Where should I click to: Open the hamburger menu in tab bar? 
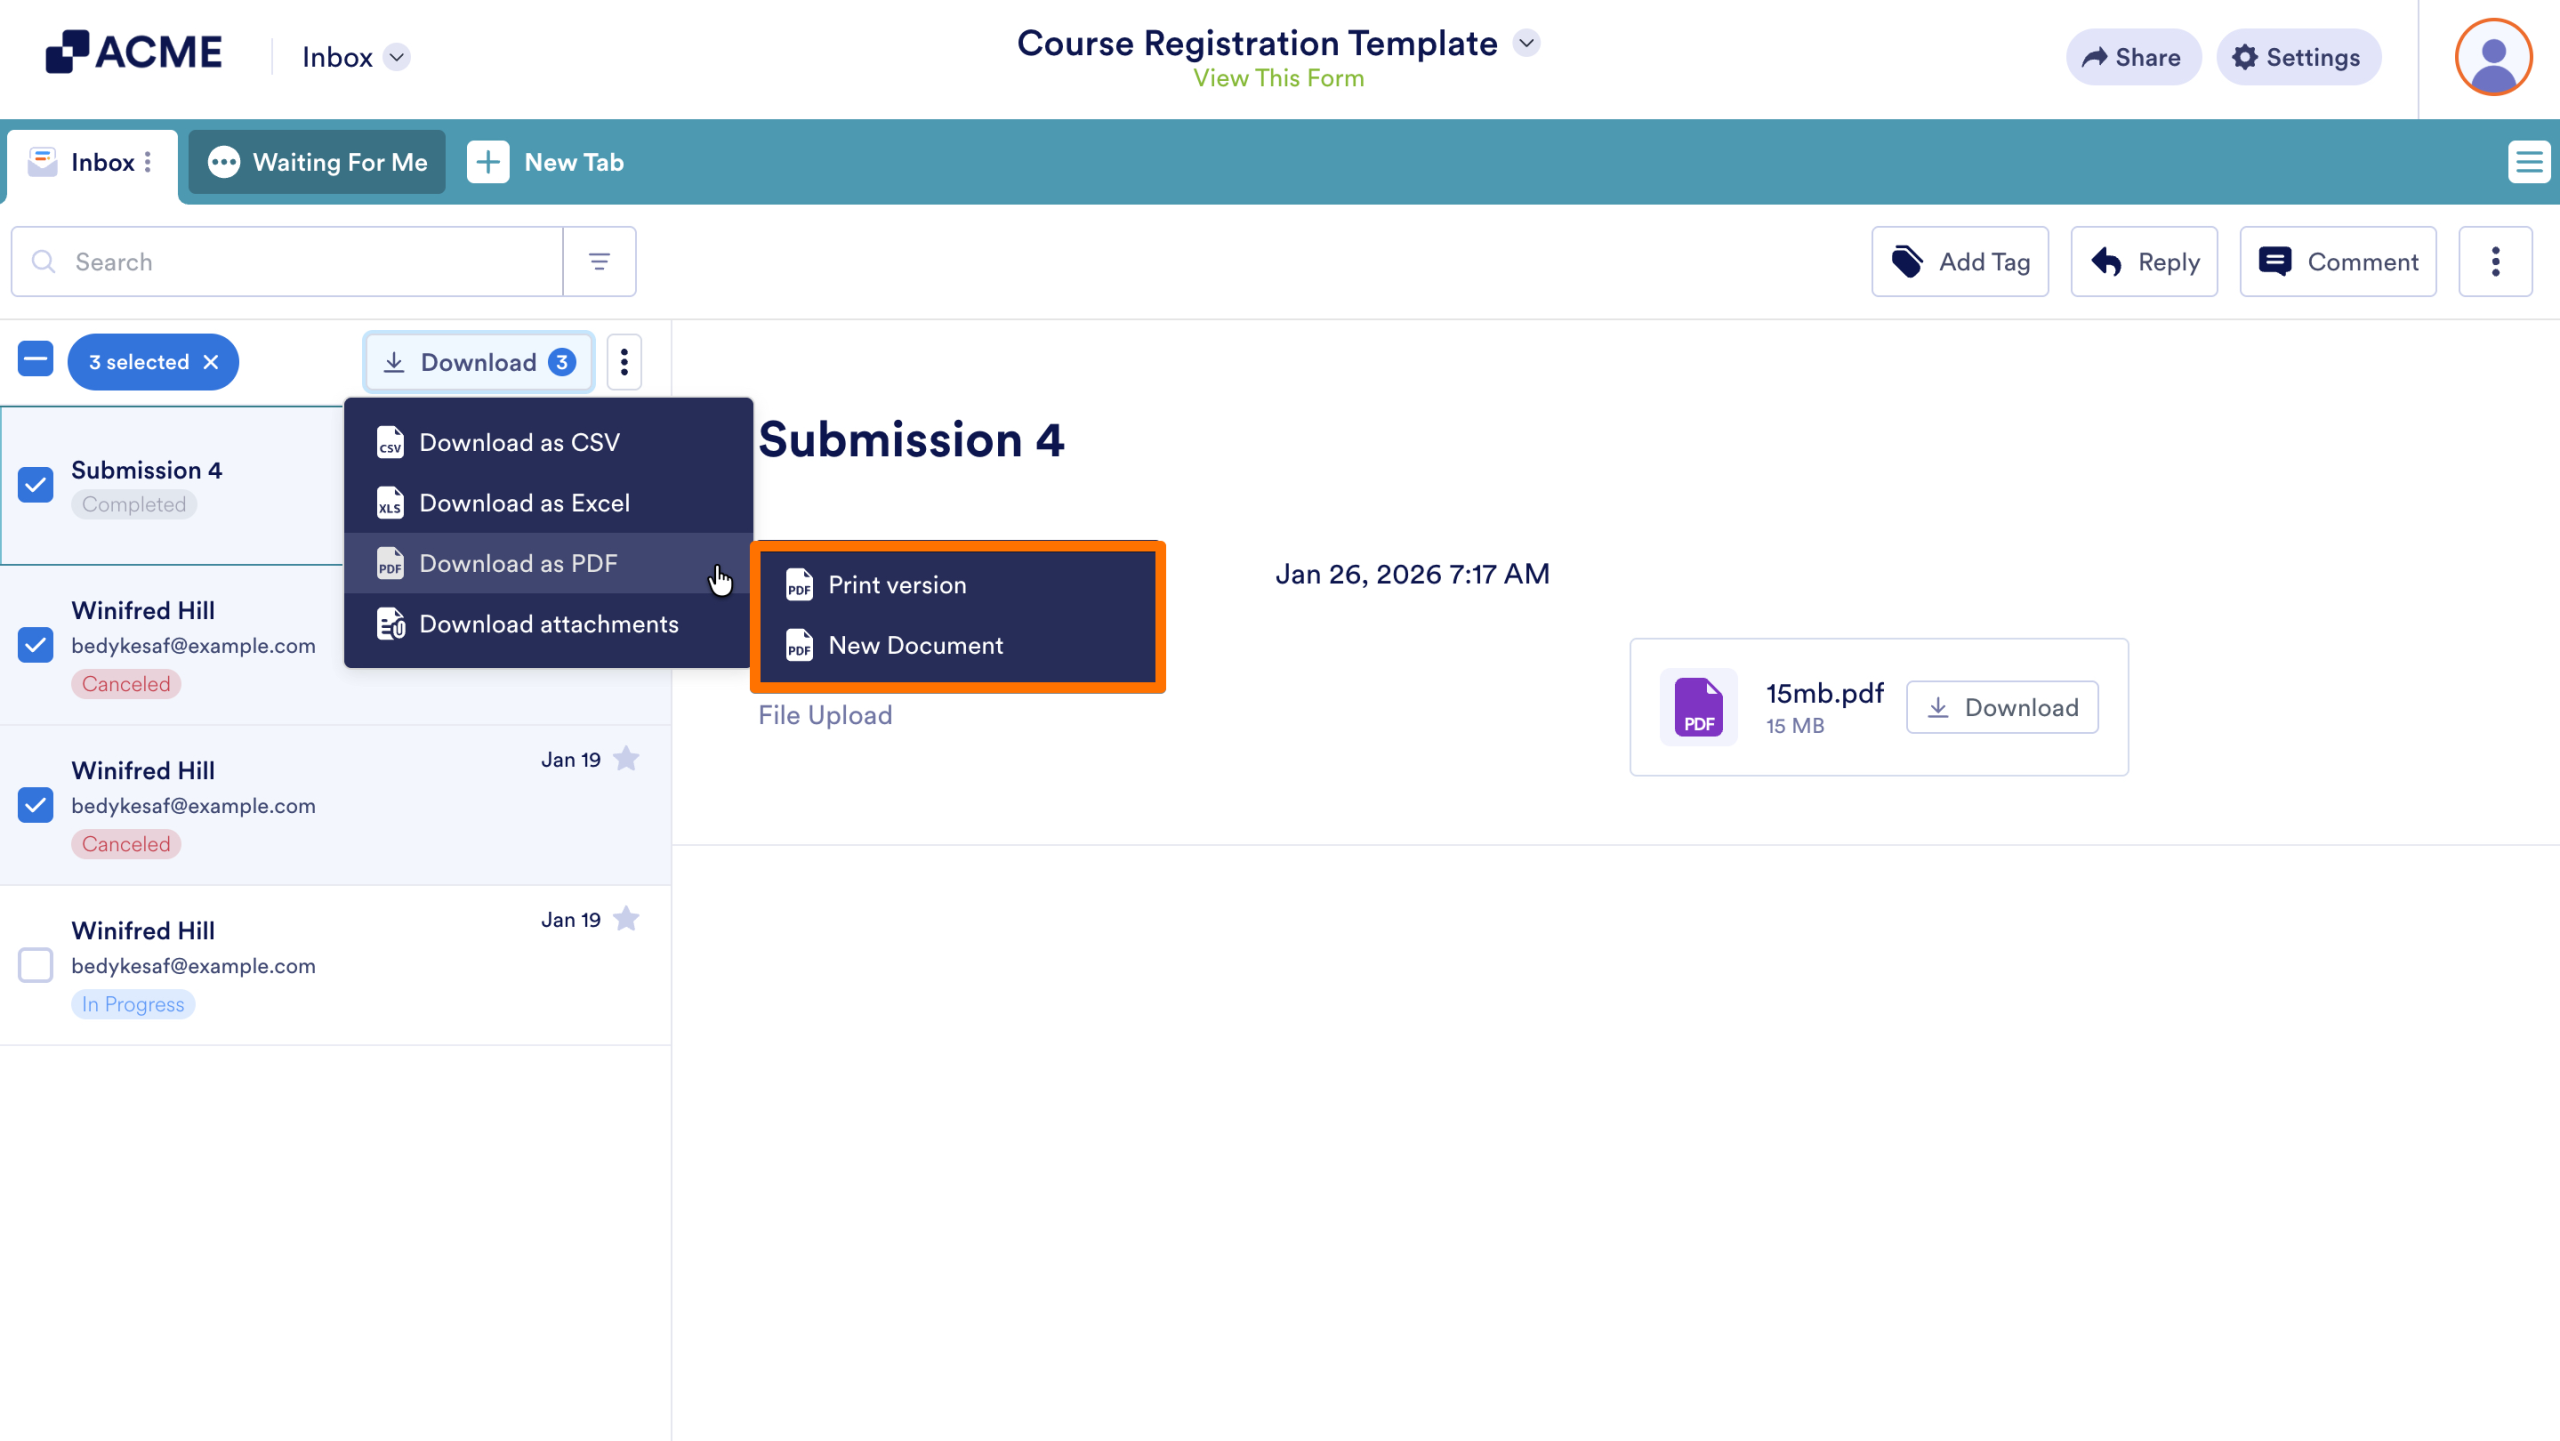coord(2528,162)
